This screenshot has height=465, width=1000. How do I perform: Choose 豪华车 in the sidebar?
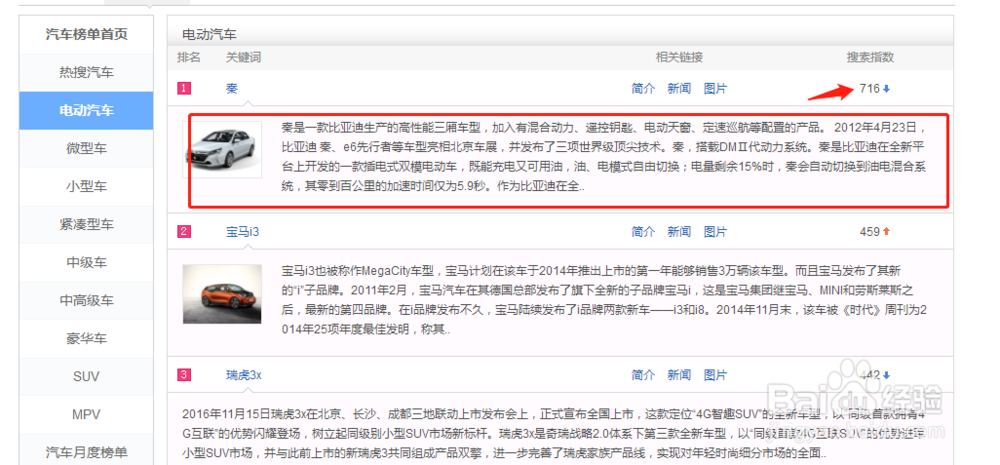coord(86,339)
